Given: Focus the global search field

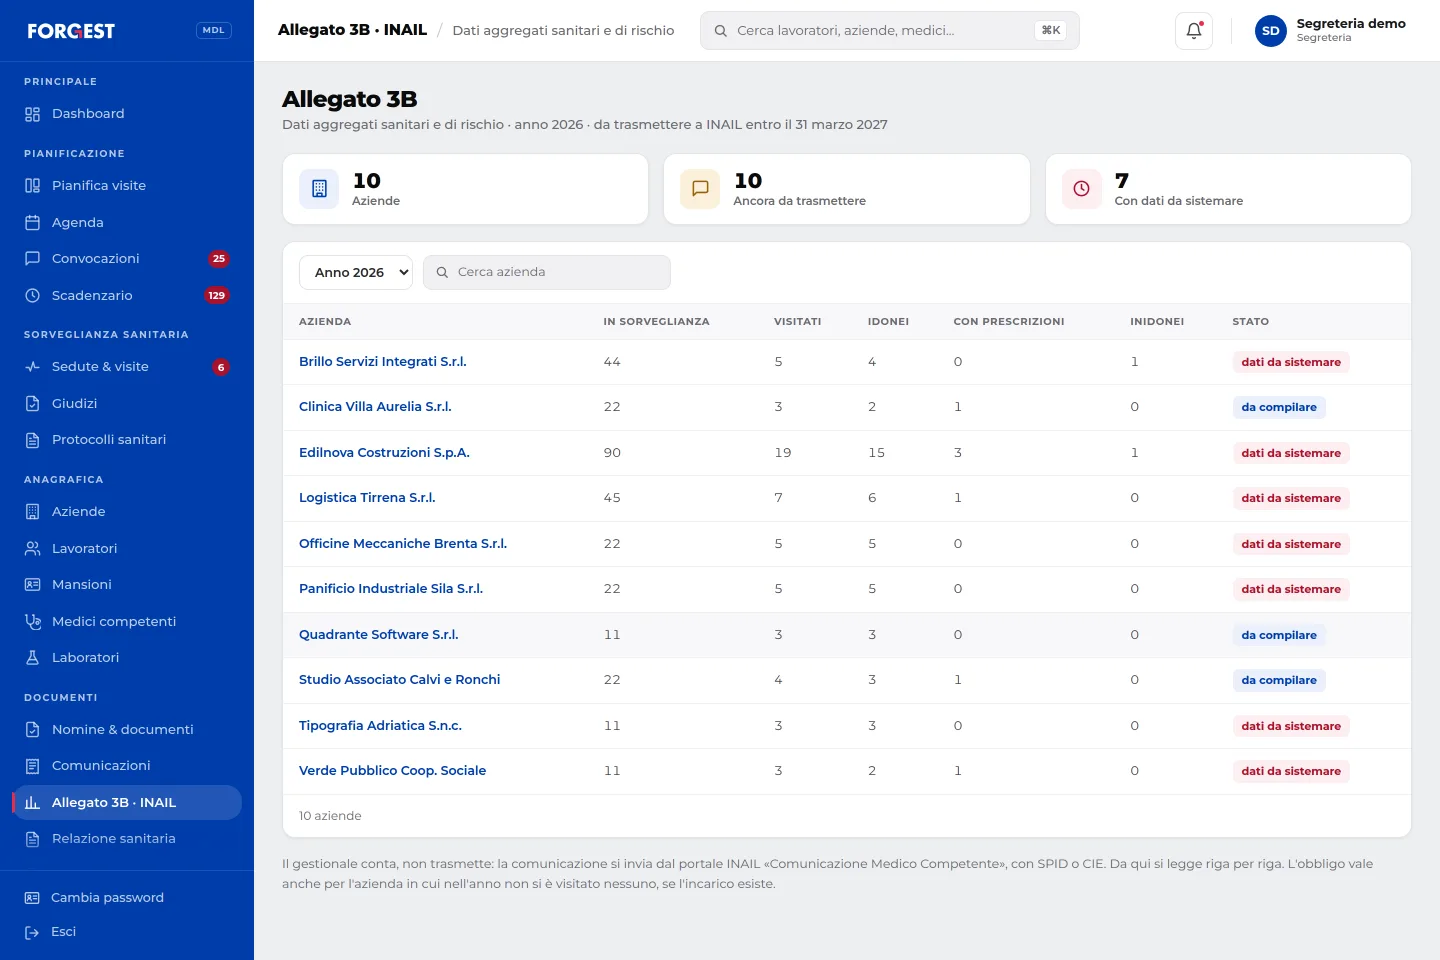Looking at the screenshot, I should click(x=890, y=31).
